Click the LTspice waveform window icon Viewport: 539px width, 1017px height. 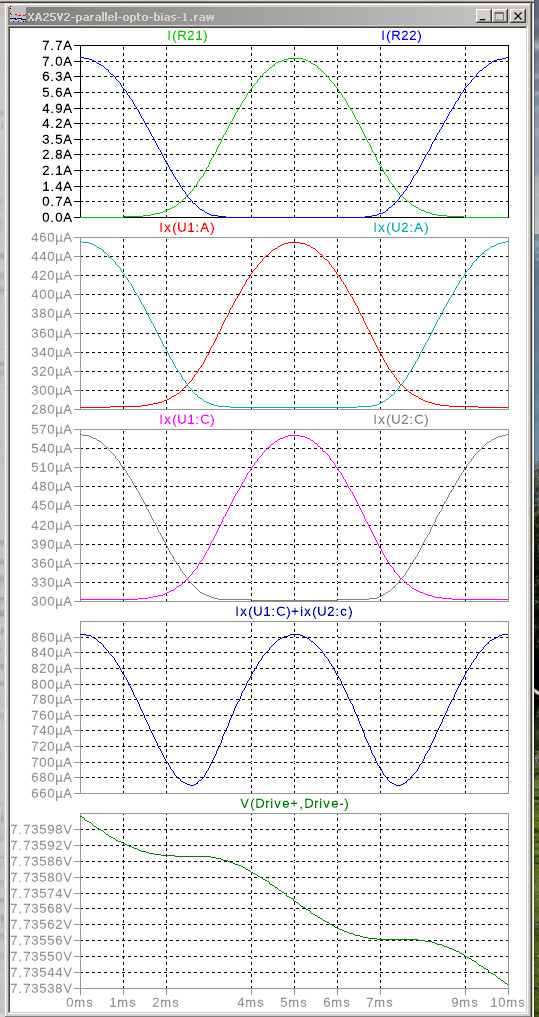tap(18, 17)
